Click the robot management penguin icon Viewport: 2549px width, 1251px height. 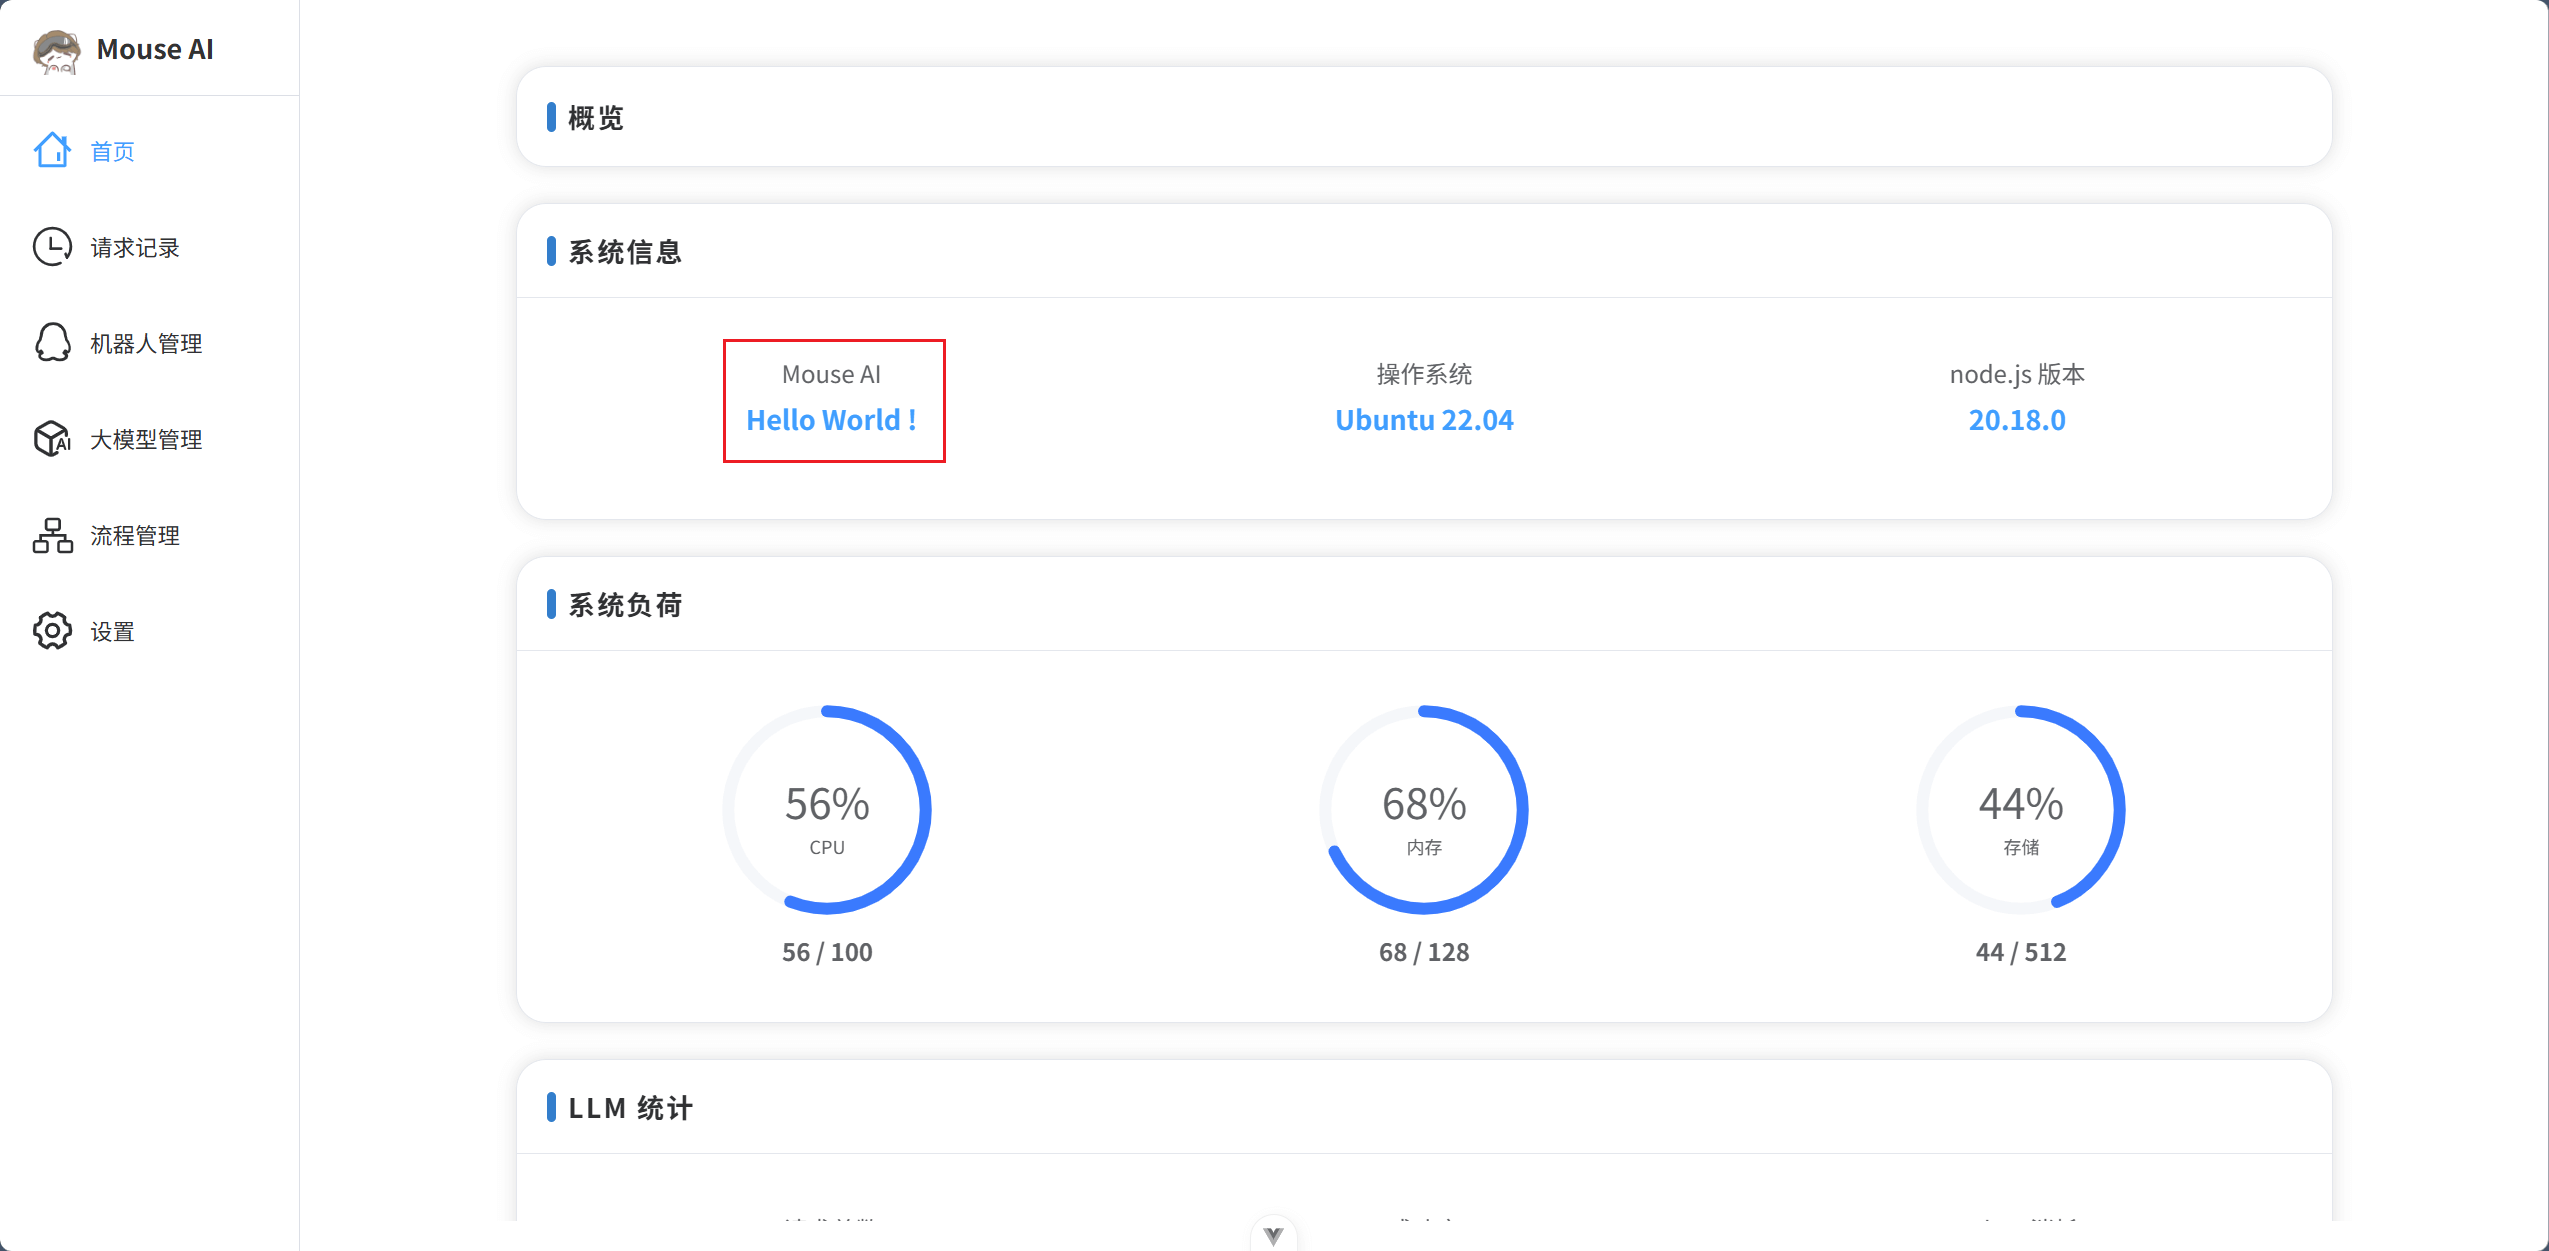(52, 343)
